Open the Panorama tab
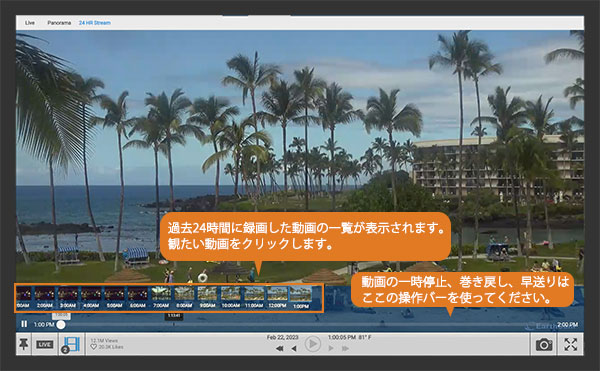600x371 pixels. (59, 23)
